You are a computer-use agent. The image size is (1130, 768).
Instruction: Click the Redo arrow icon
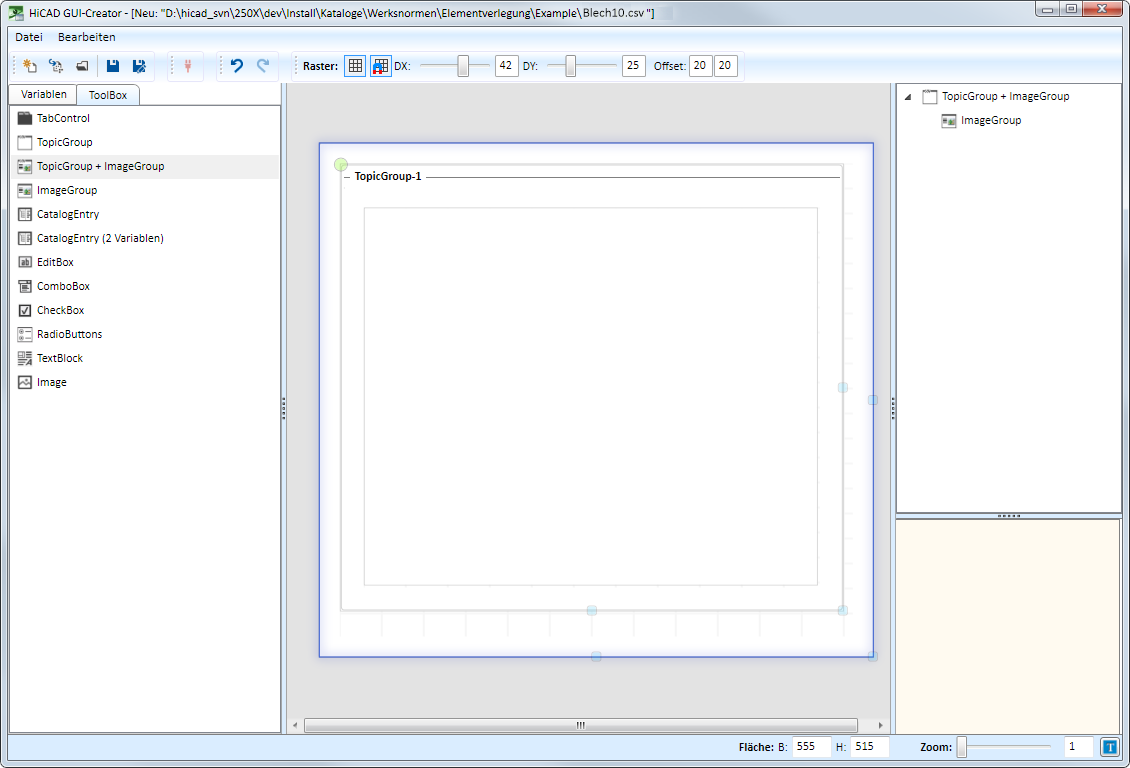pos(263,66)
